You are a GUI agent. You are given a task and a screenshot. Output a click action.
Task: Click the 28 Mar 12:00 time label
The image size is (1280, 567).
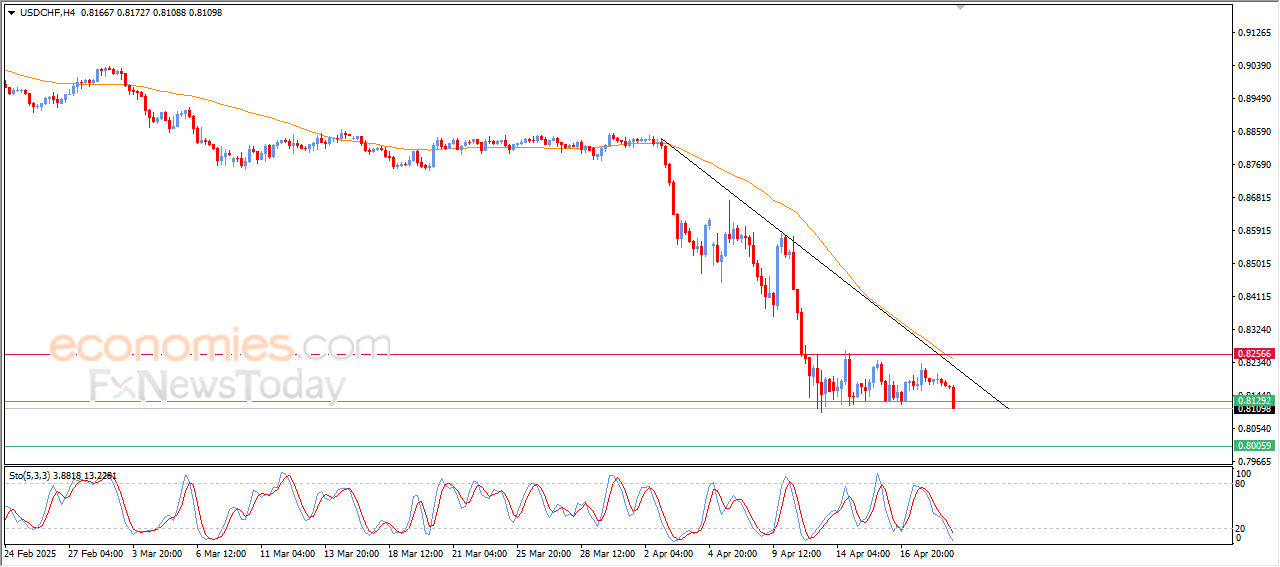click(606, 552)
